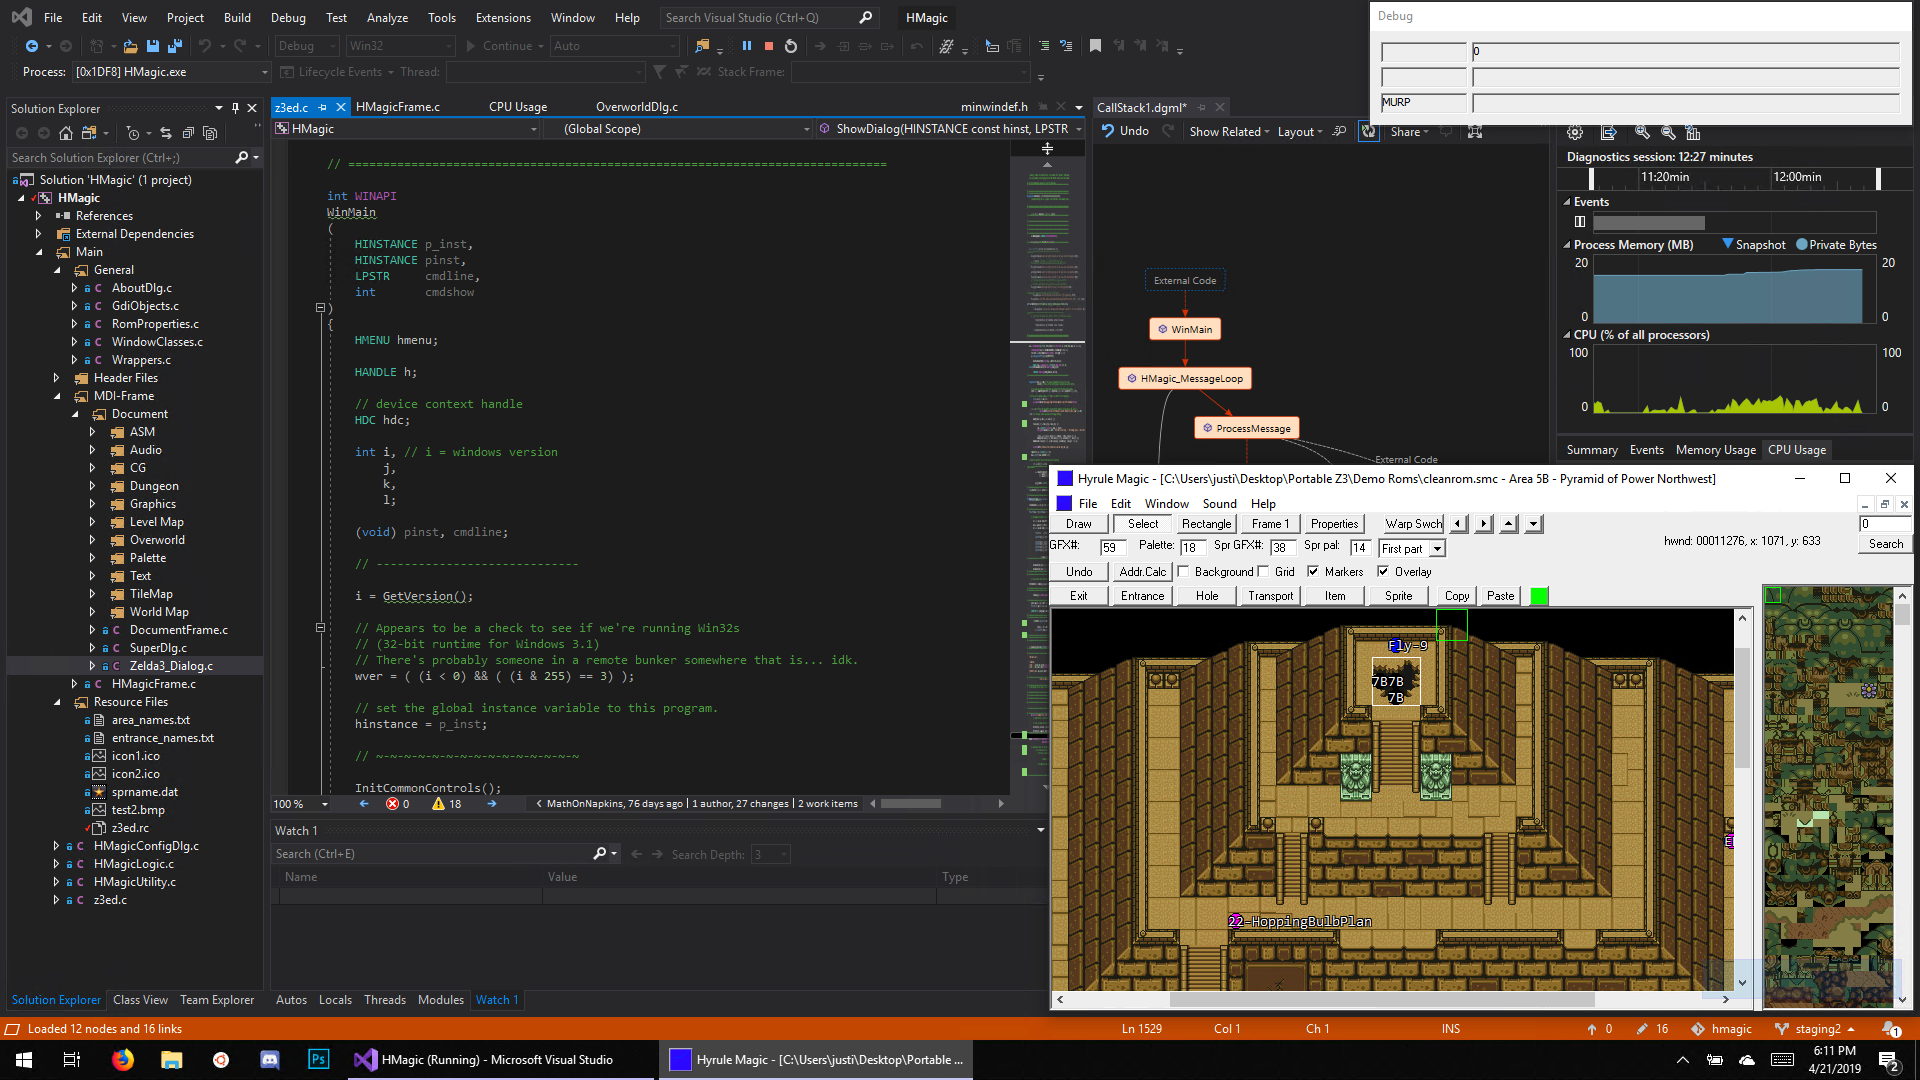
Task: Click Sprite button in Hyrule Magic
Action: (x=1398, y=596)
